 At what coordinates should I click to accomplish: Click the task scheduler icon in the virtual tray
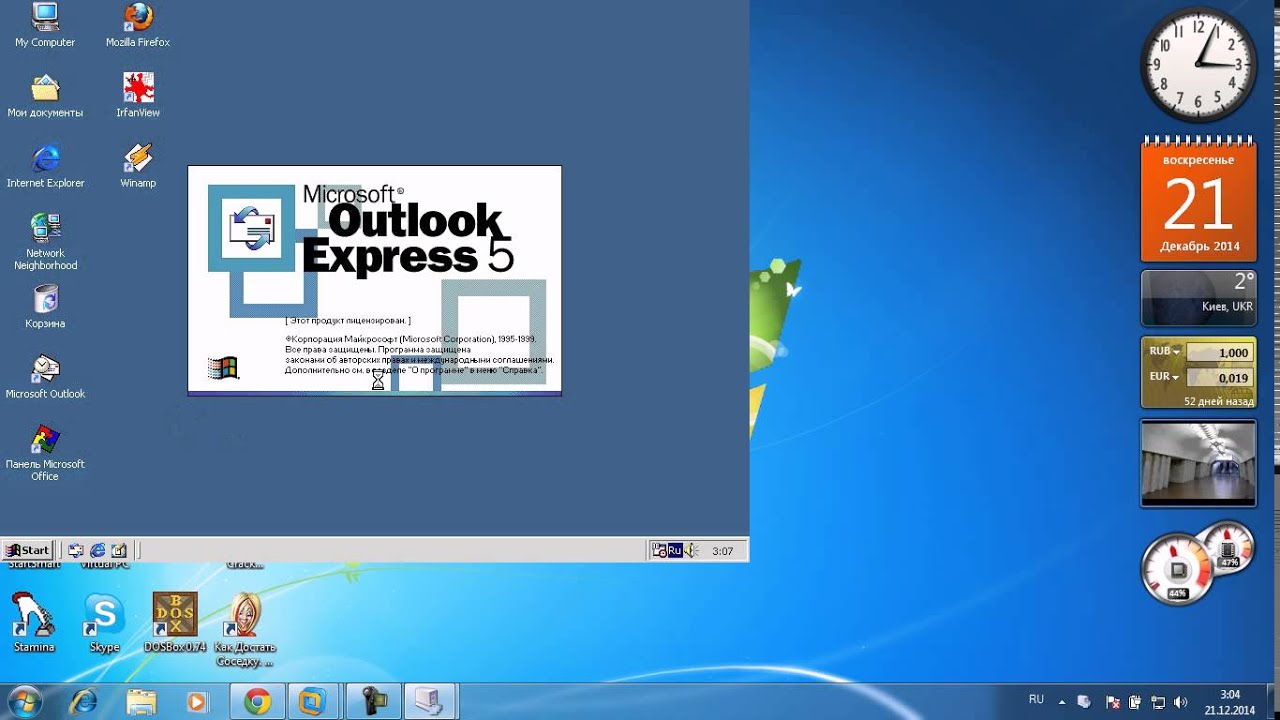click(659, 550)
